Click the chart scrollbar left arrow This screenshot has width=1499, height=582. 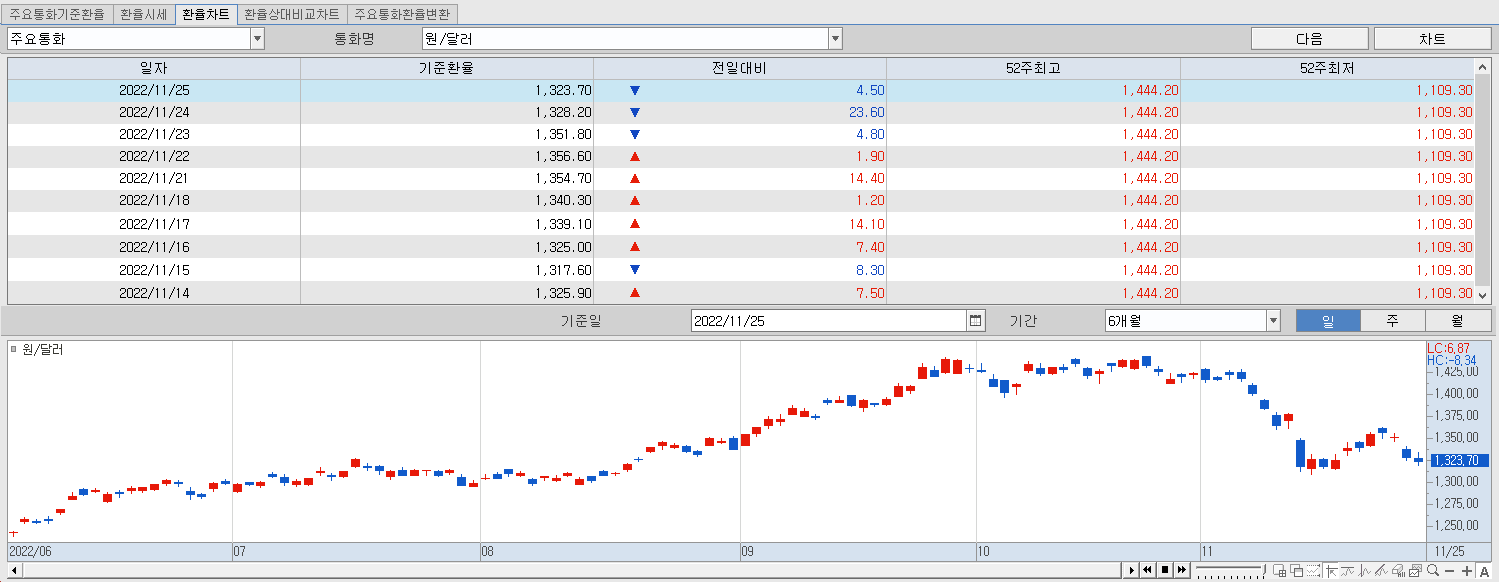click(13, 570)
